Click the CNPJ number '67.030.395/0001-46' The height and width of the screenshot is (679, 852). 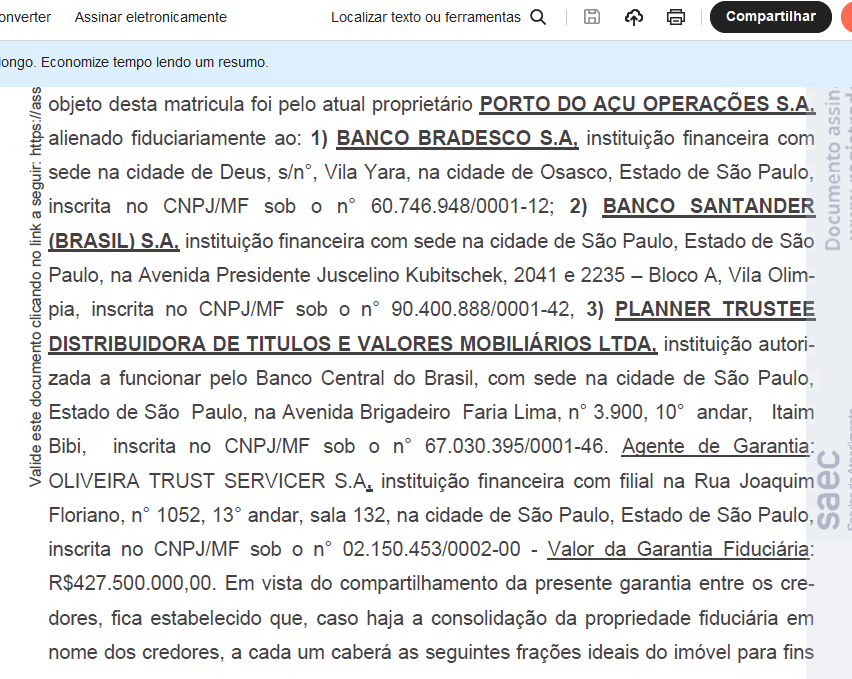pos(514,447)
